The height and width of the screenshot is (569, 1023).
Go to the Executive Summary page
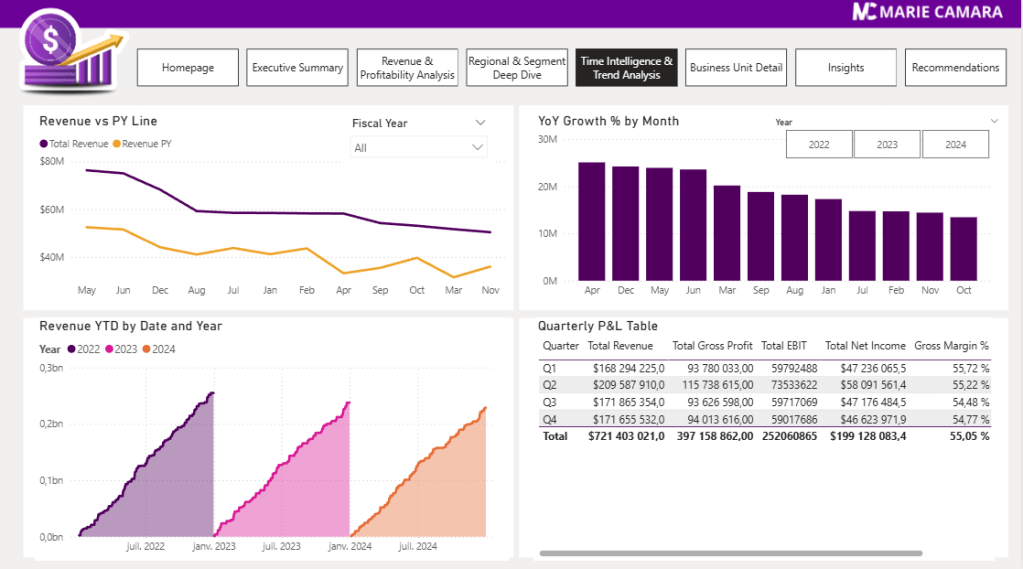pyautogui.click(x=297, y=67)
